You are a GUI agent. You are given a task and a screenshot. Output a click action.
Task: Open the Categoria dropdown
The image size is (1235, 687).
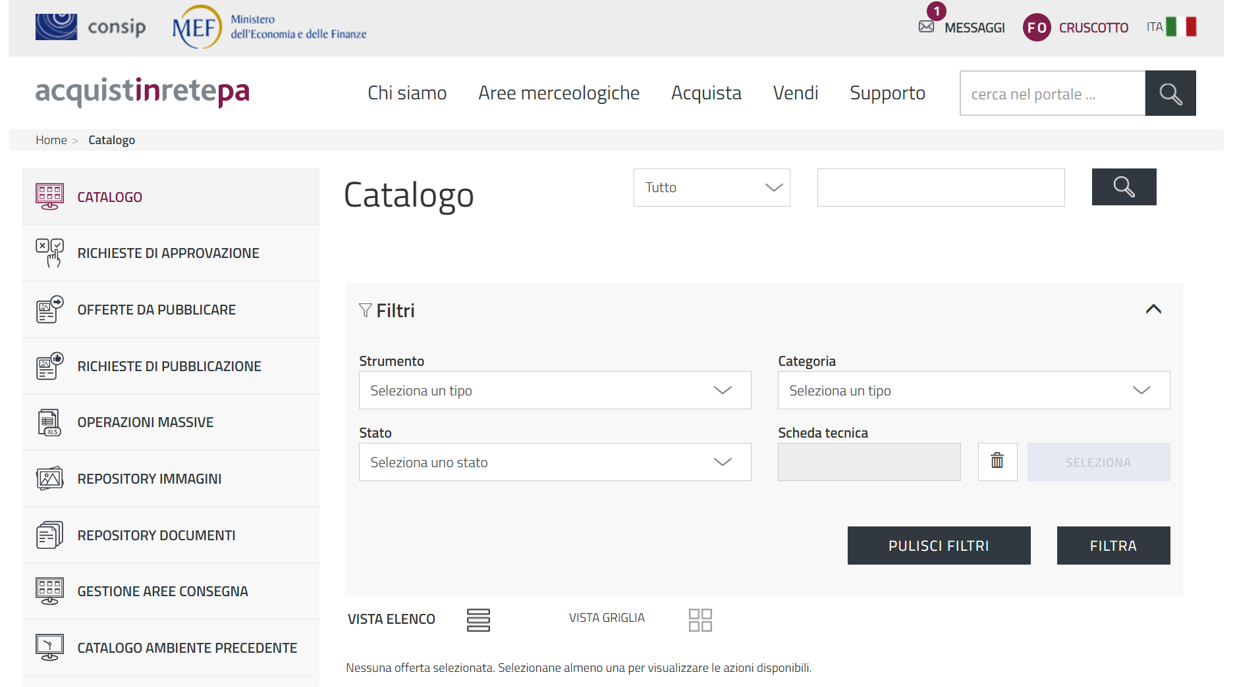973,391
